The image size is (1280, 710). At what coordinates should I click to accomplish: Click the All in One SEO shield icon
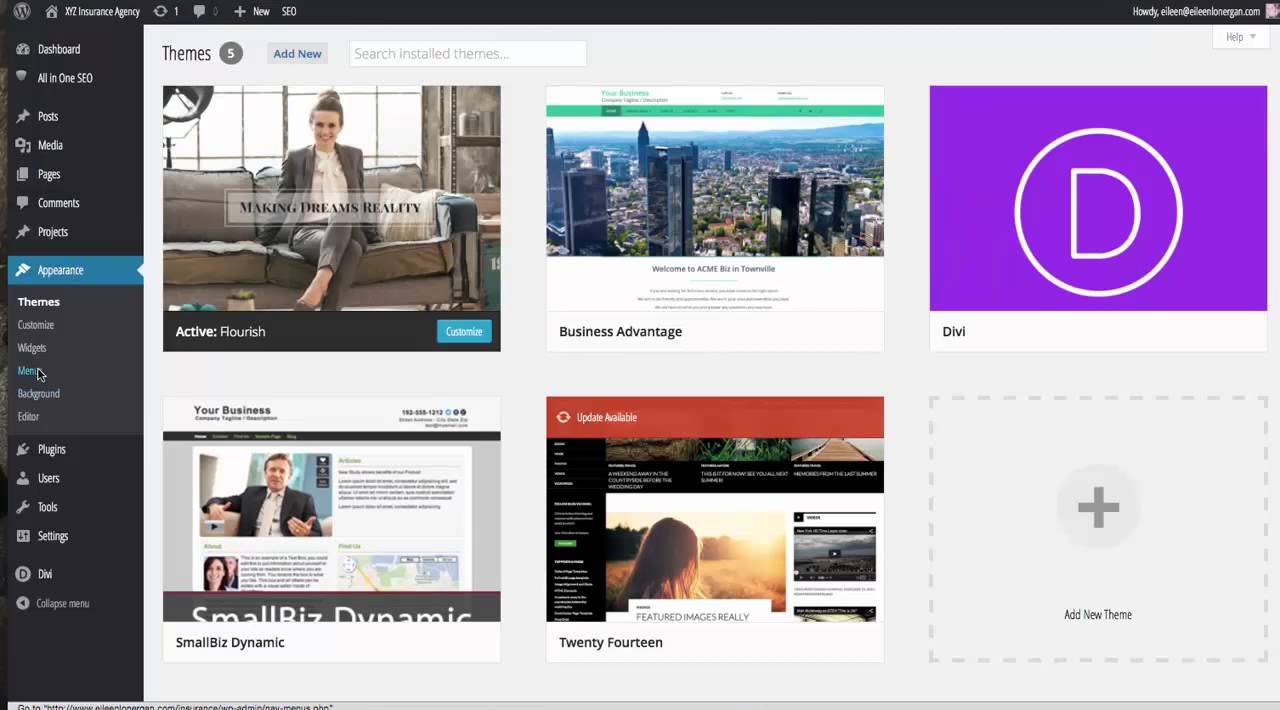pos(23,77)
